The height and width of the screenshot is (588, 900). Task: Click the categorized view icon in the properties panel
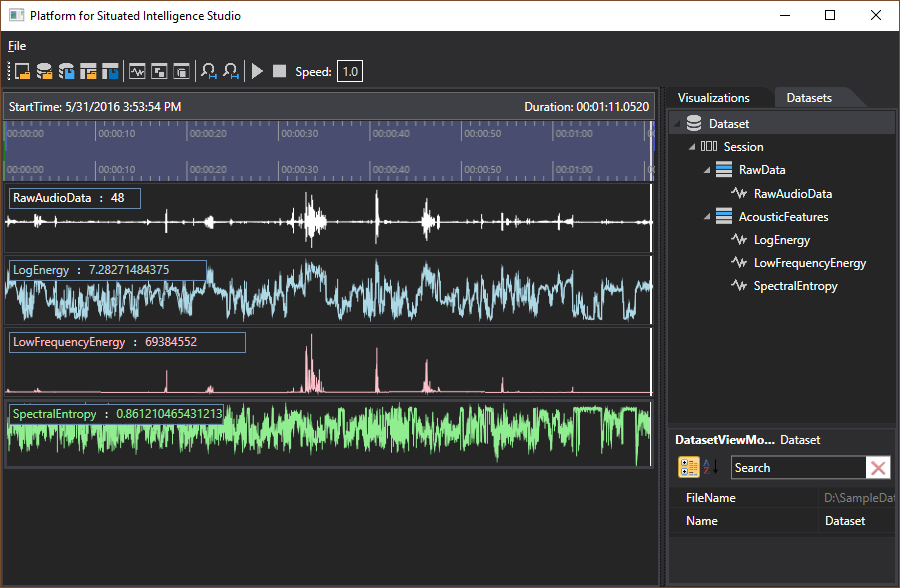click(x=688, y=466)
